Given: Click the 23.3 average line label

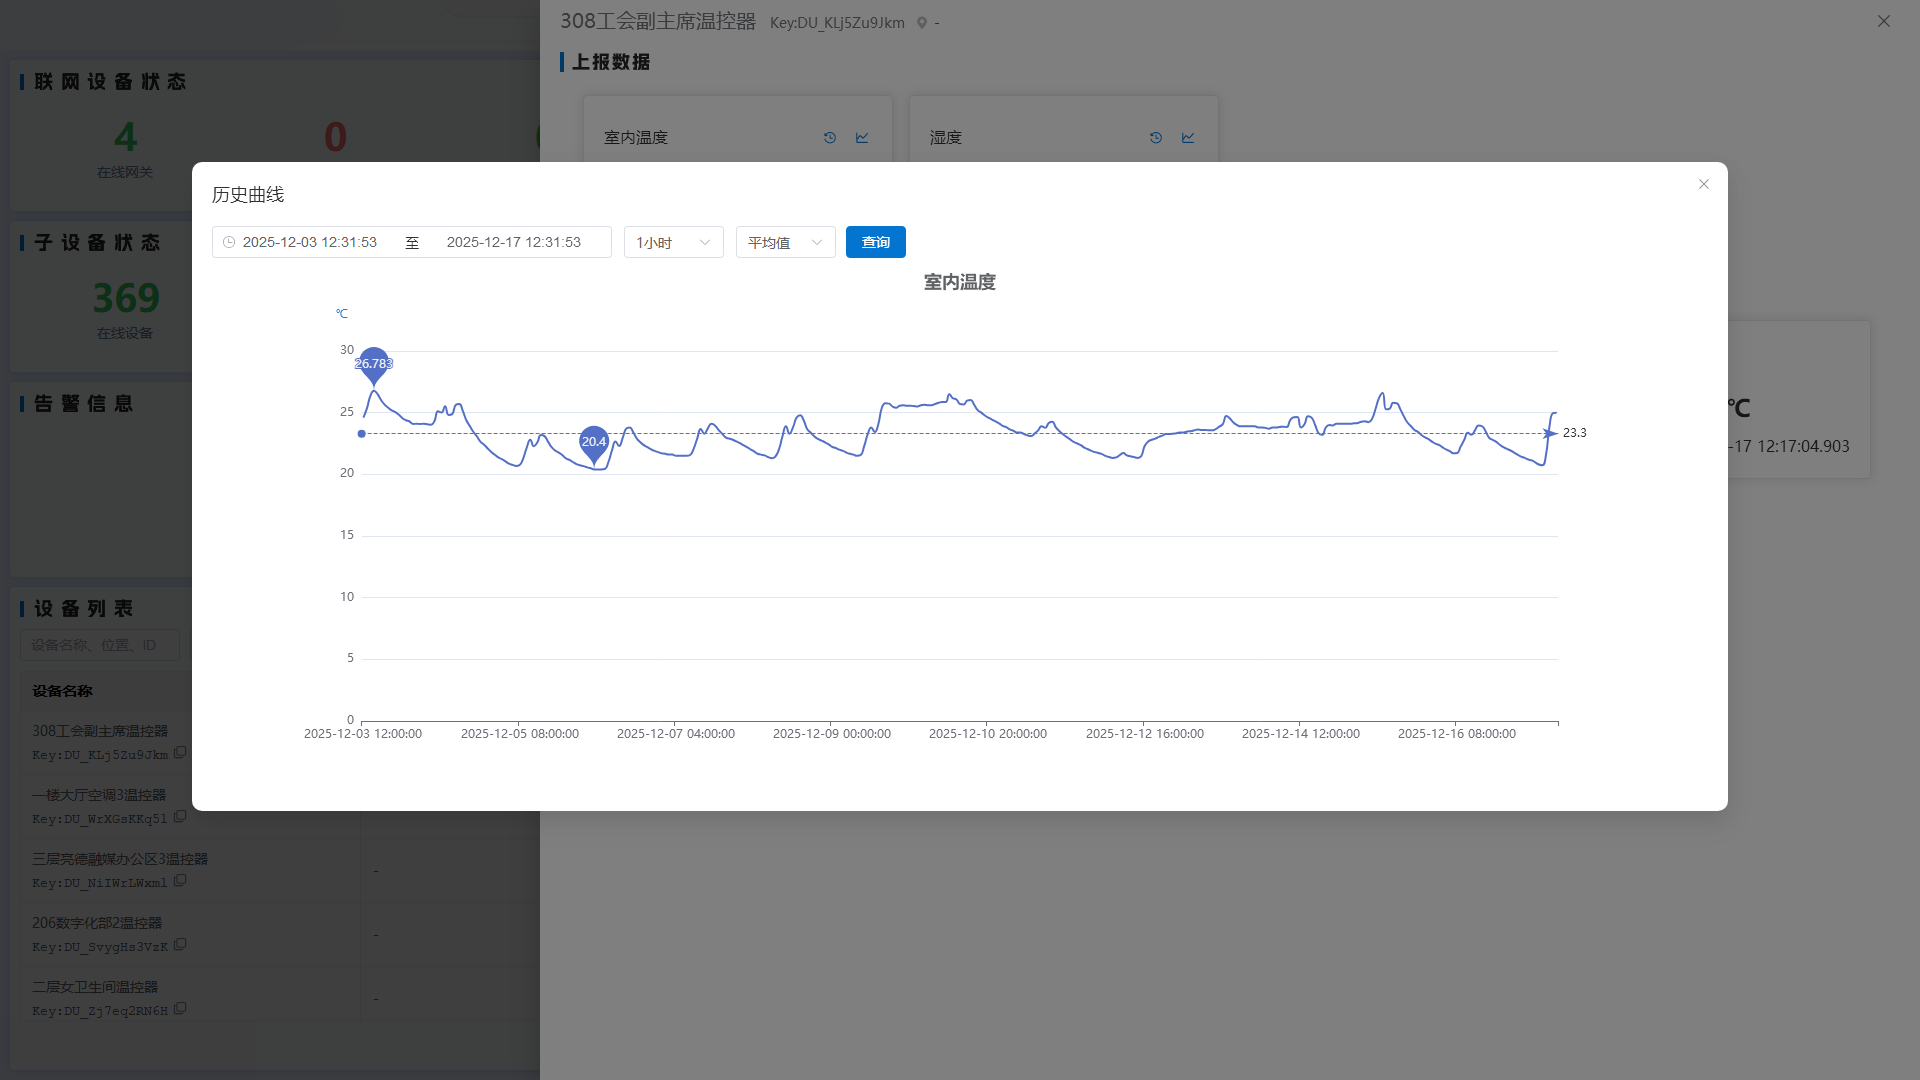Looking at the screenshot, I should [x=1574, y=433].
